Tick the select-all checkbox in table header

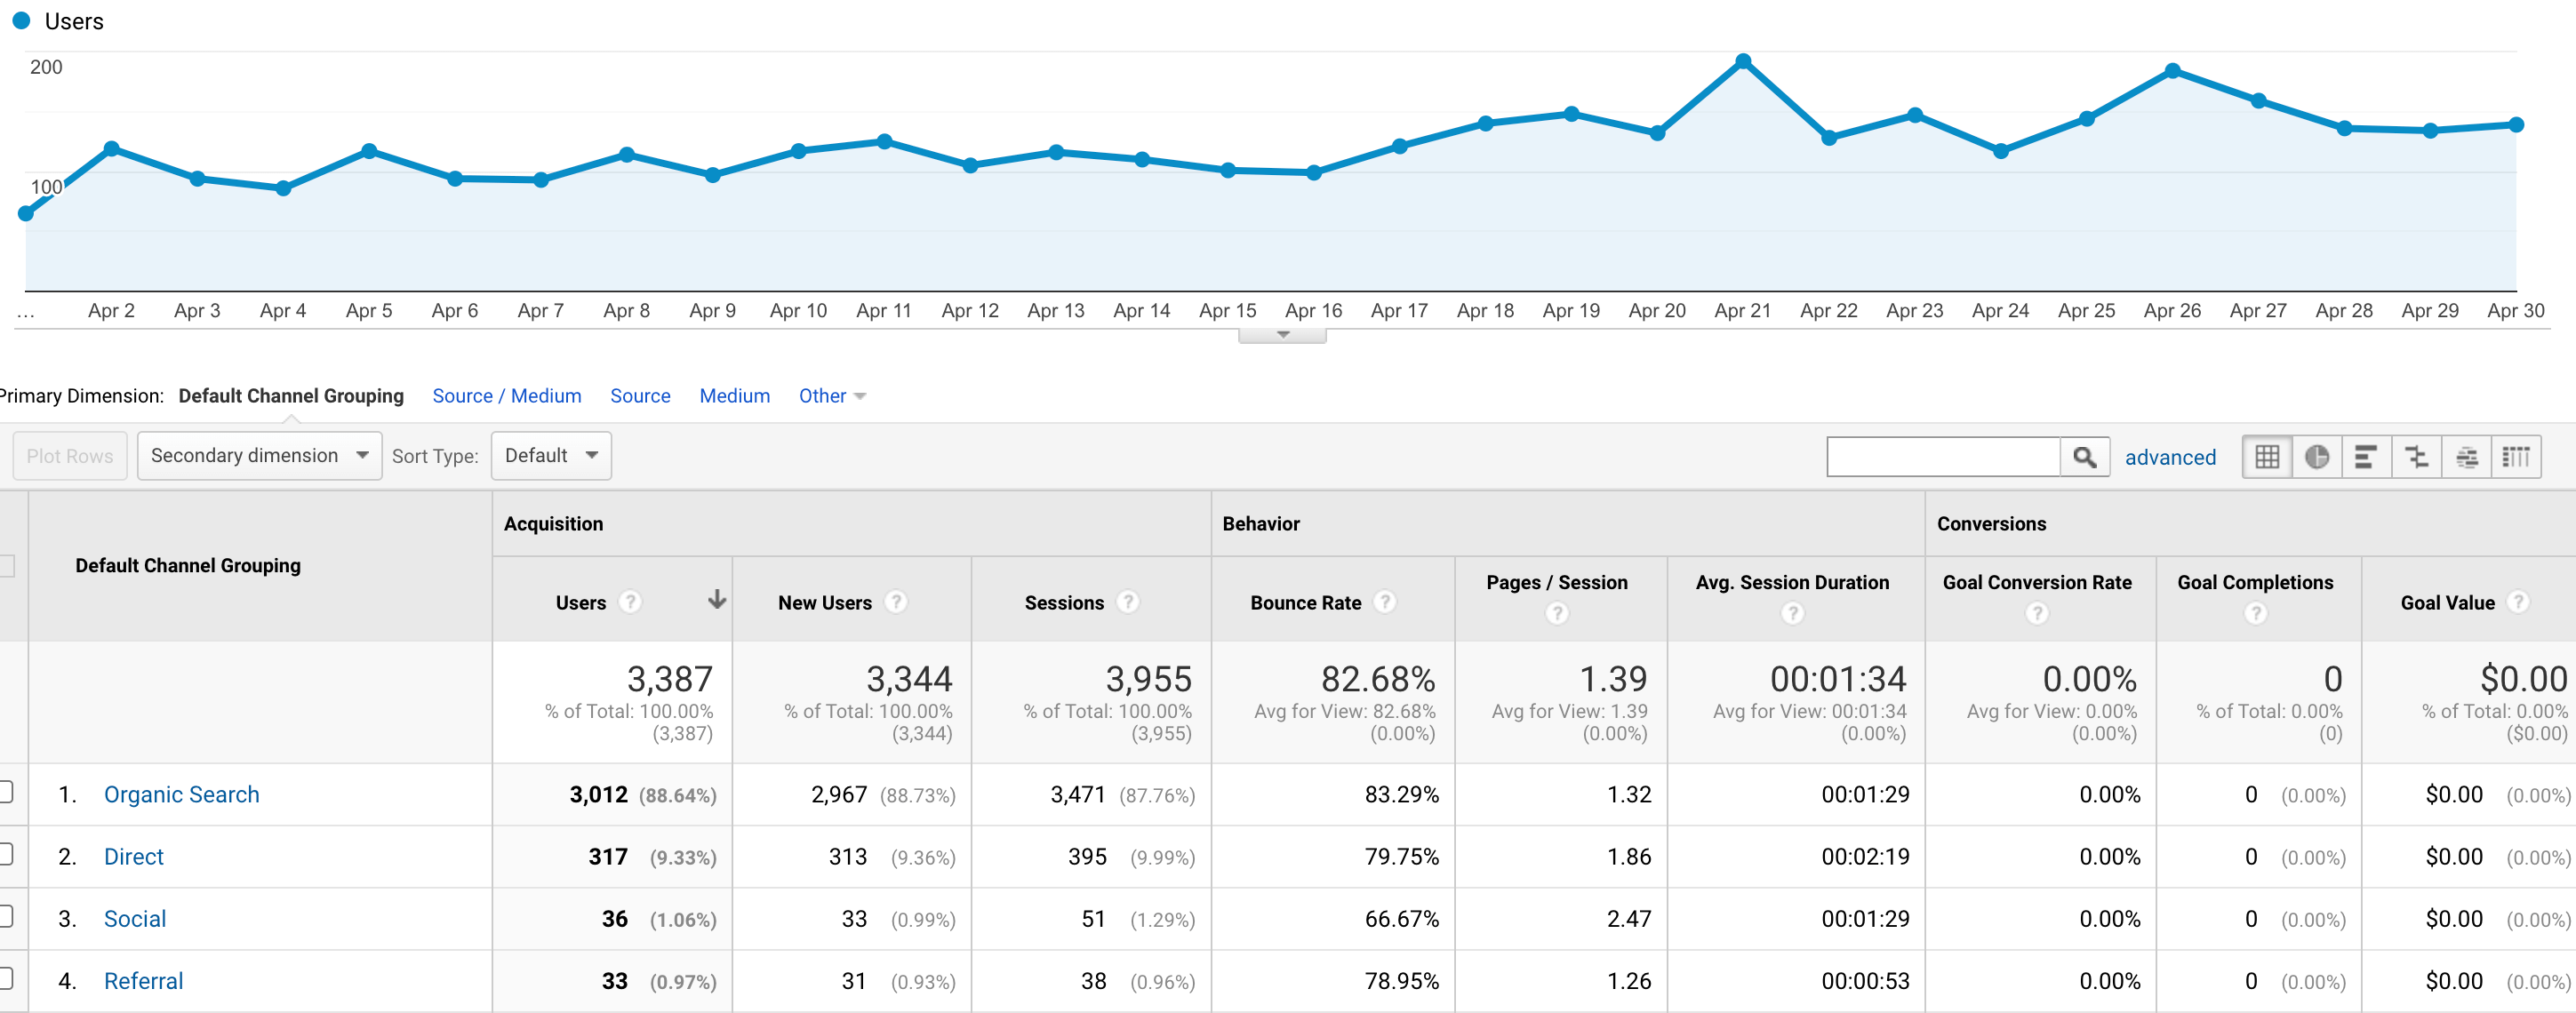6,566
